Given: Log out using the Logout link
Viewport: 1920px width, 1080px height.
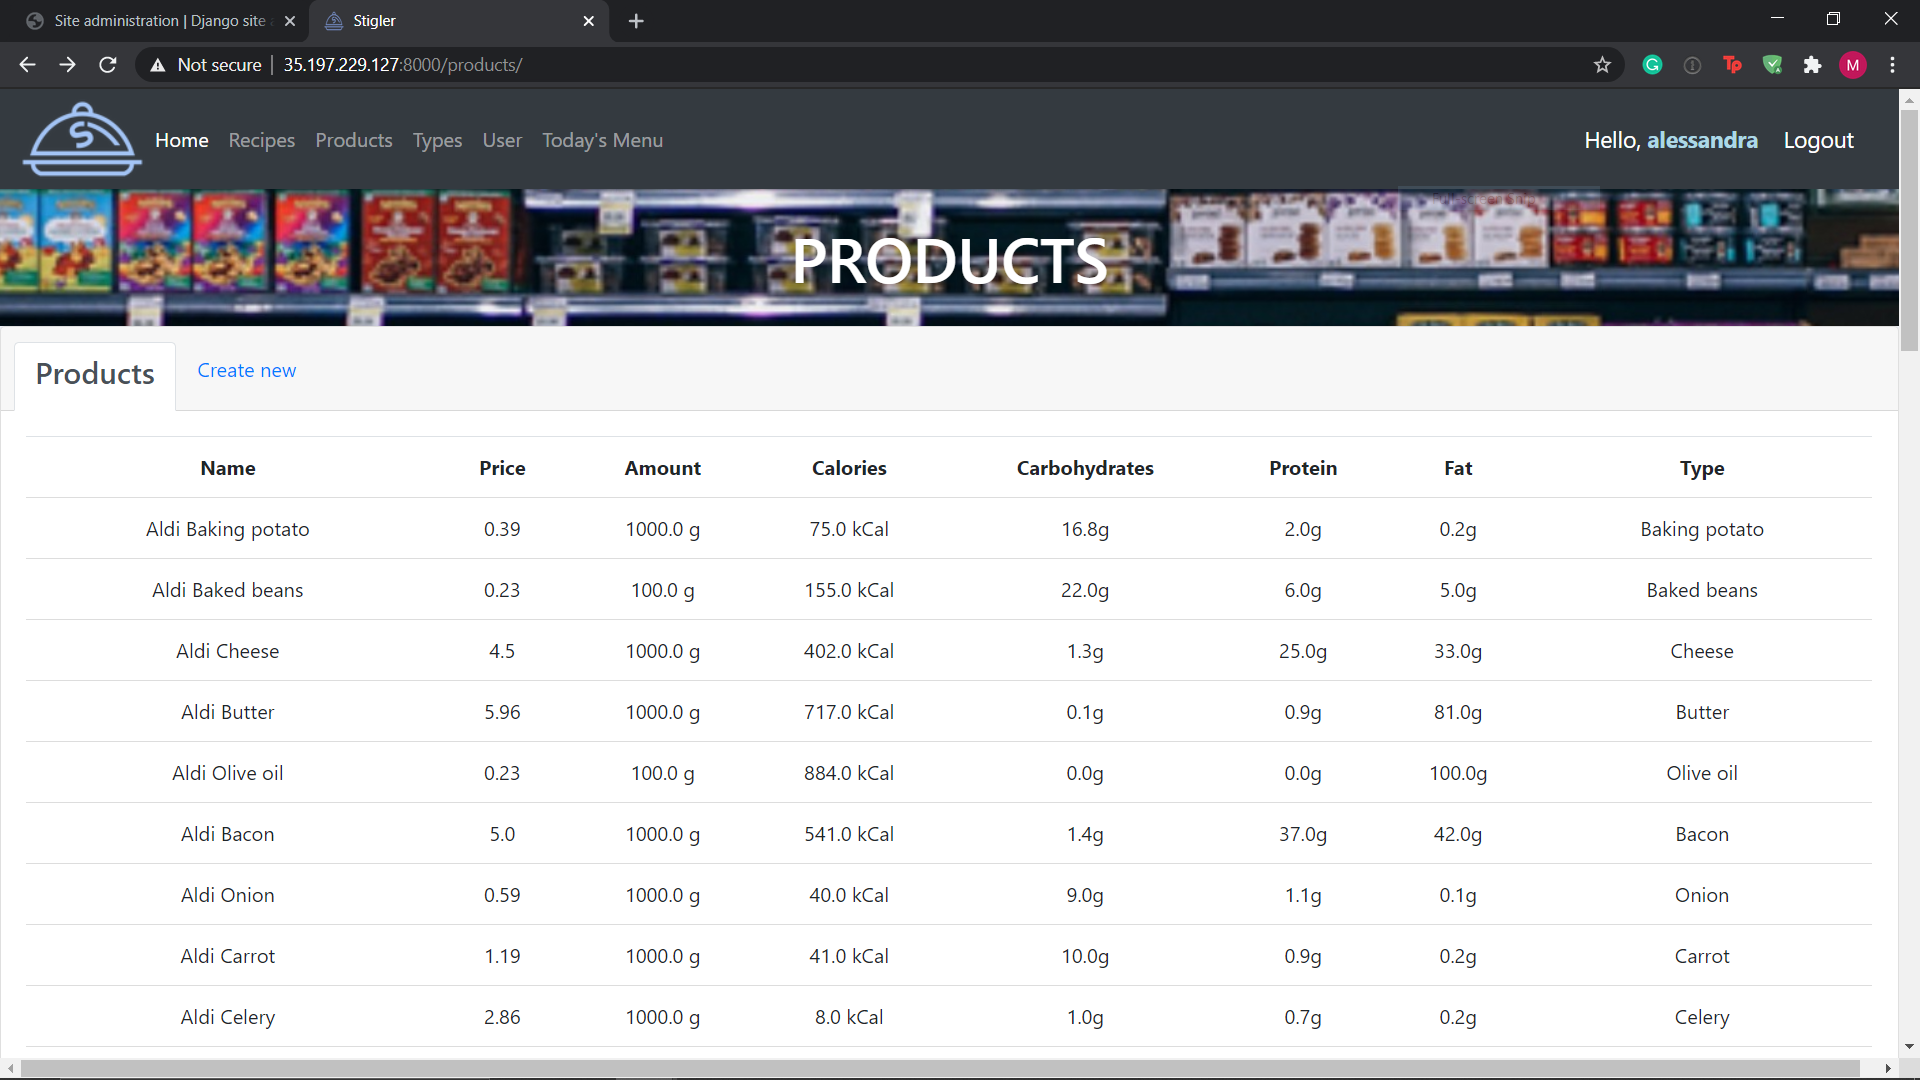Looking at the screenshot, I should coord(1818,140).
